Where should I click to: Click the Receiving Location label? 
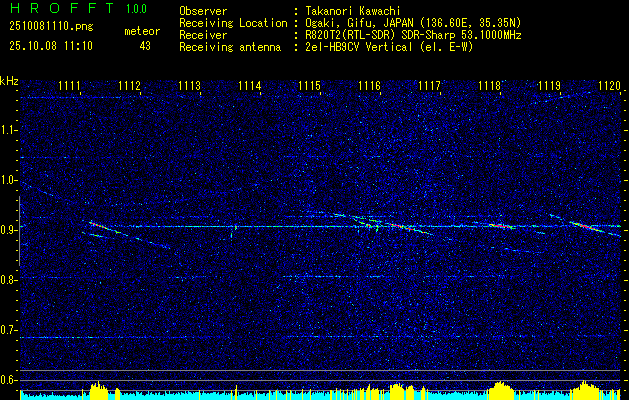click(x=233, y=23)
